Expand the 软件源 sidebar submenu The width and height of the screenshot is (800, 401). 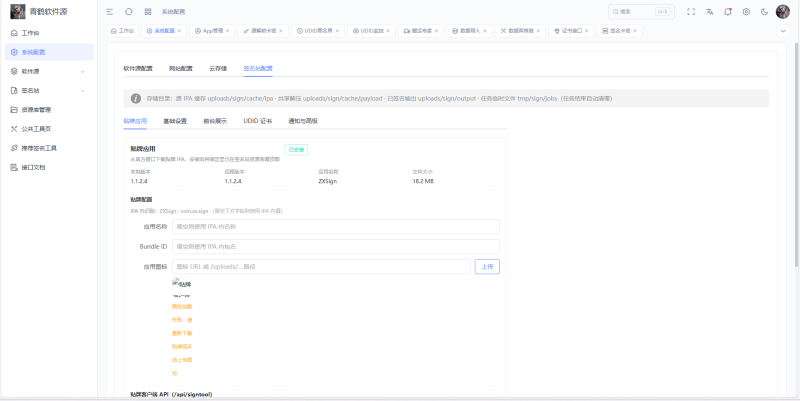pyautogui.click(x=49, y=71)
